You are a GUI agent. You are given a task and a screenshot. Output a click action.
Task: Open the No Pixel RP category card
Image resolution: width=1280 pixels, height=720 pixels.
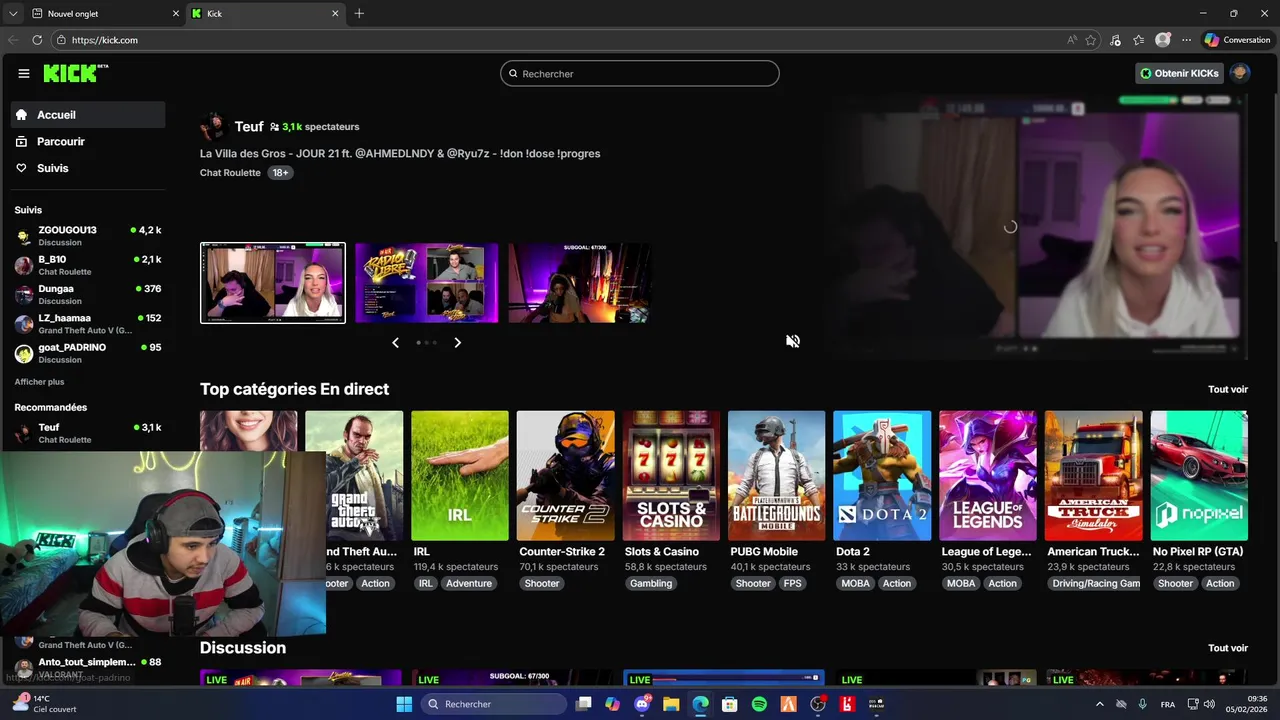click(1199, 476)
